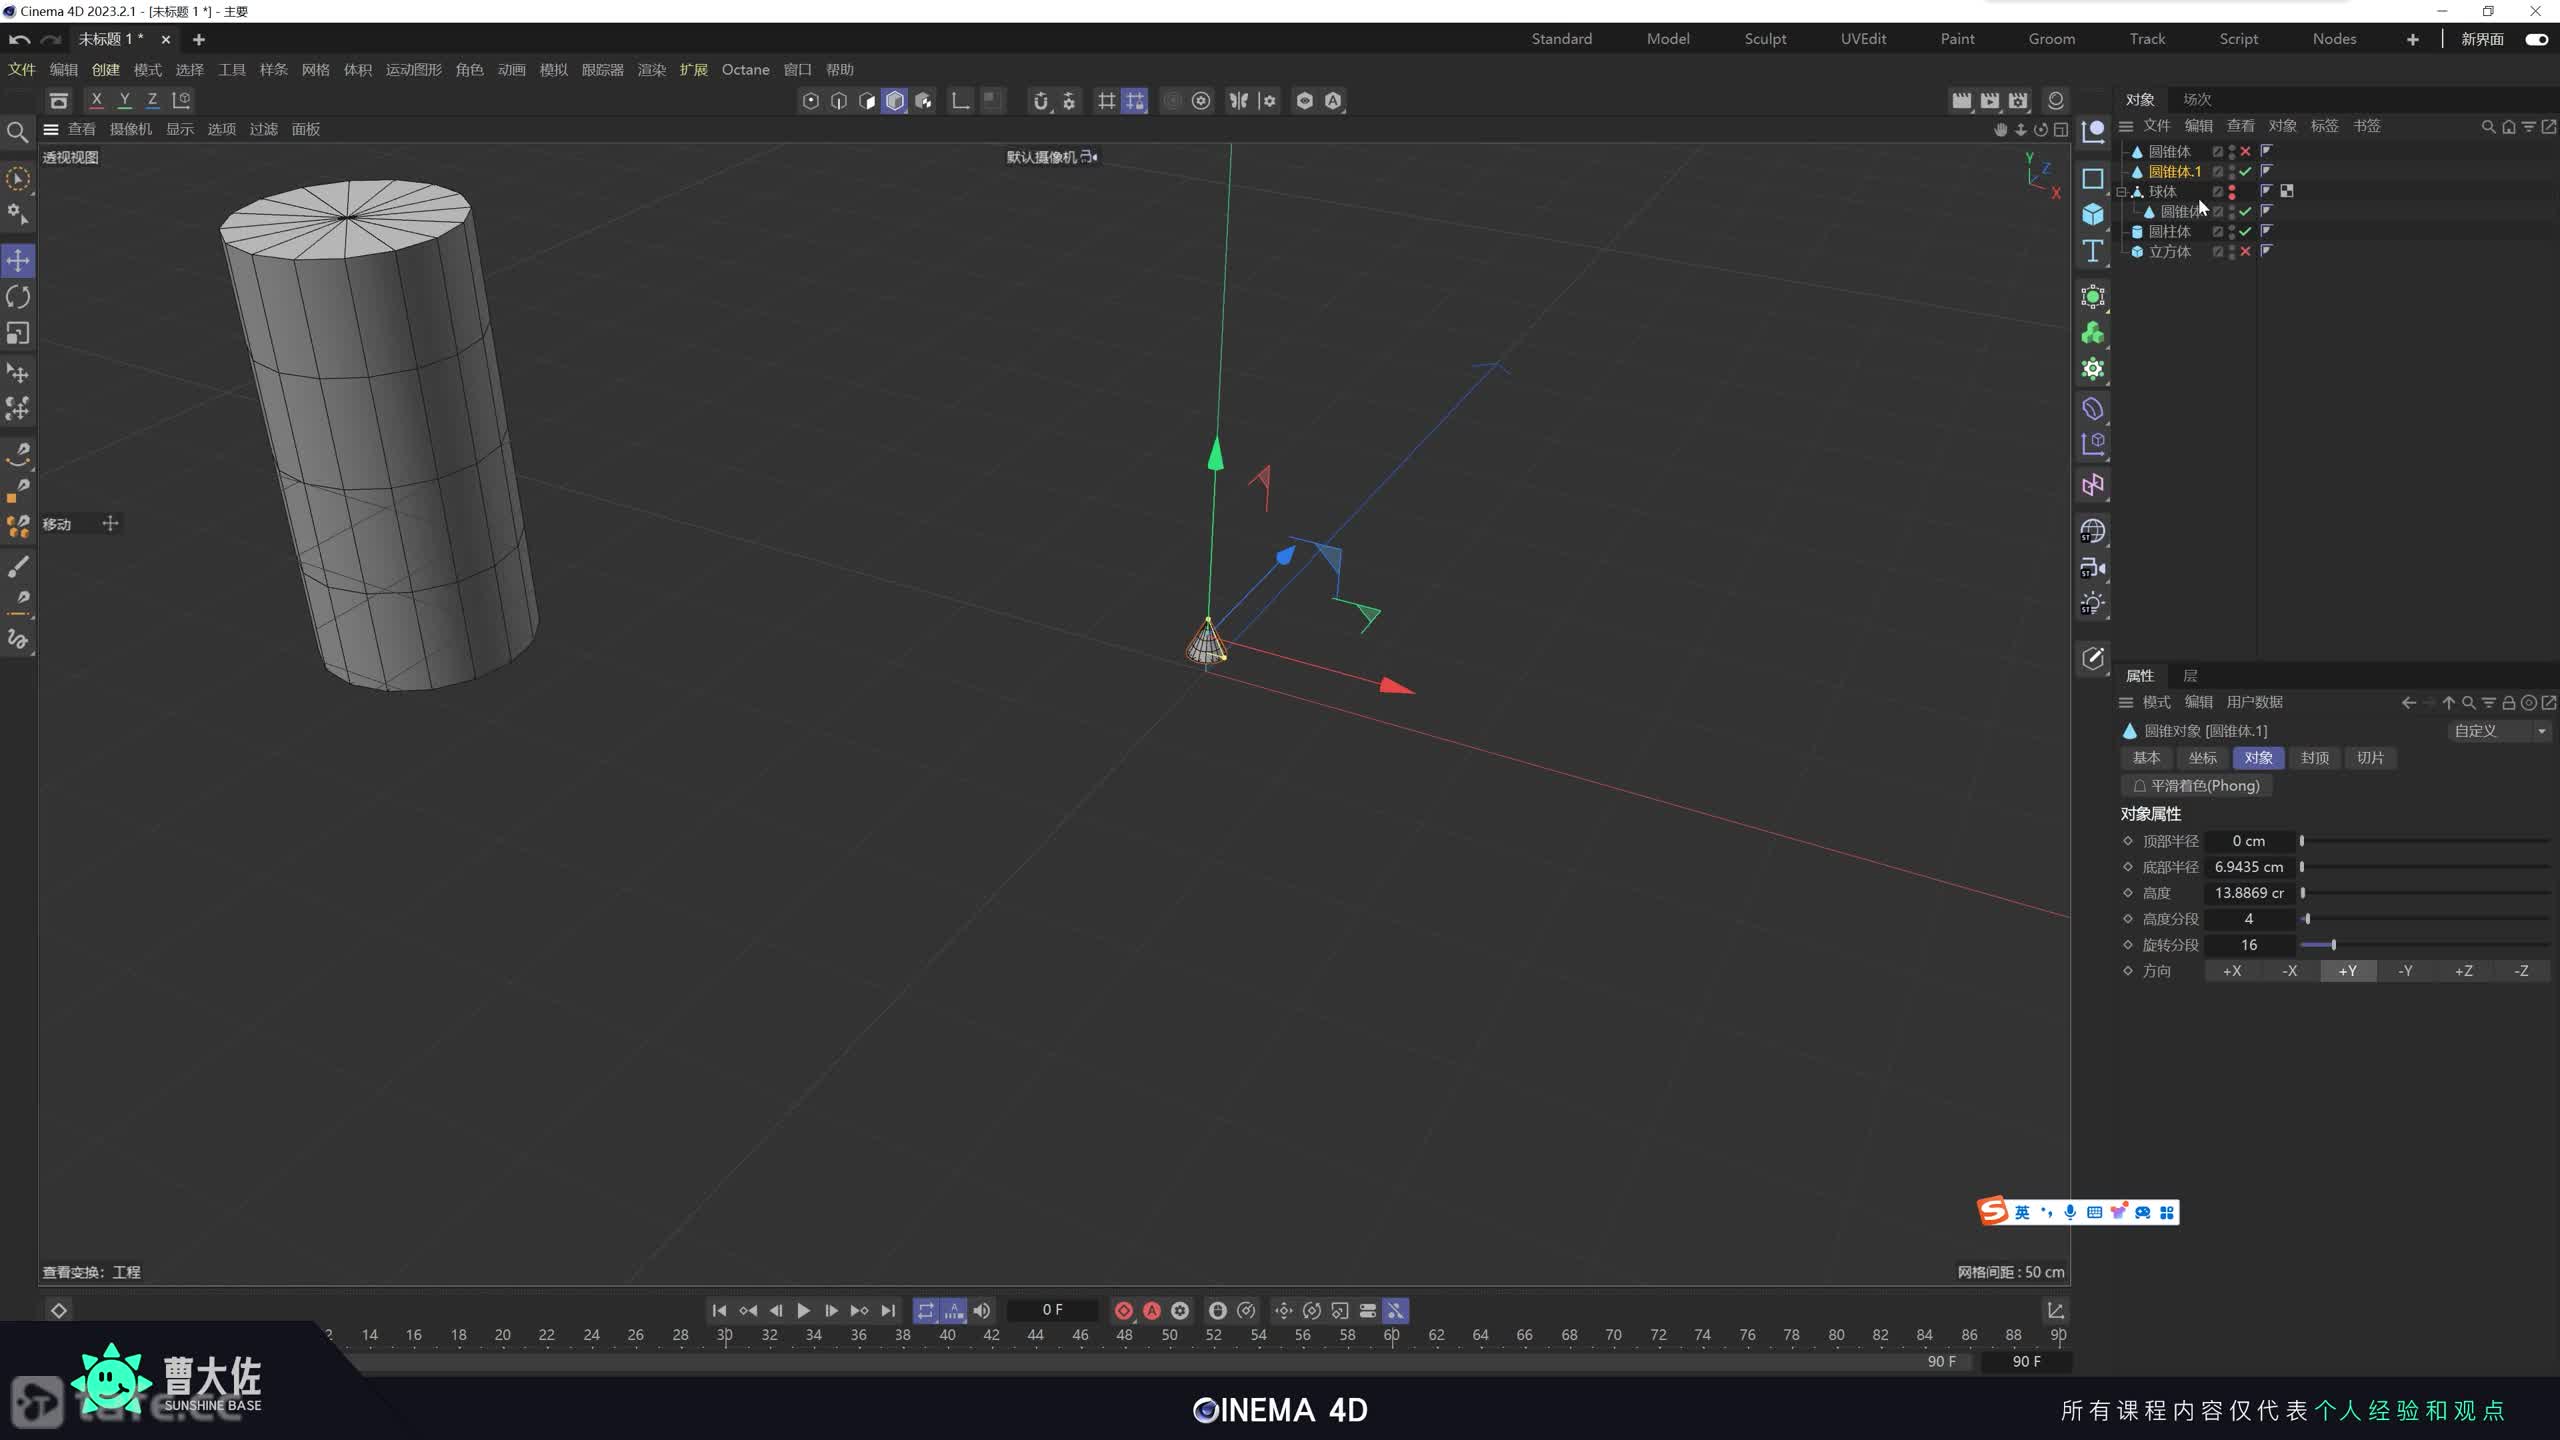This screenshot has width=2560, height=1440.
Task: Set direction to +Z button
Action: tap(2463, 971)
